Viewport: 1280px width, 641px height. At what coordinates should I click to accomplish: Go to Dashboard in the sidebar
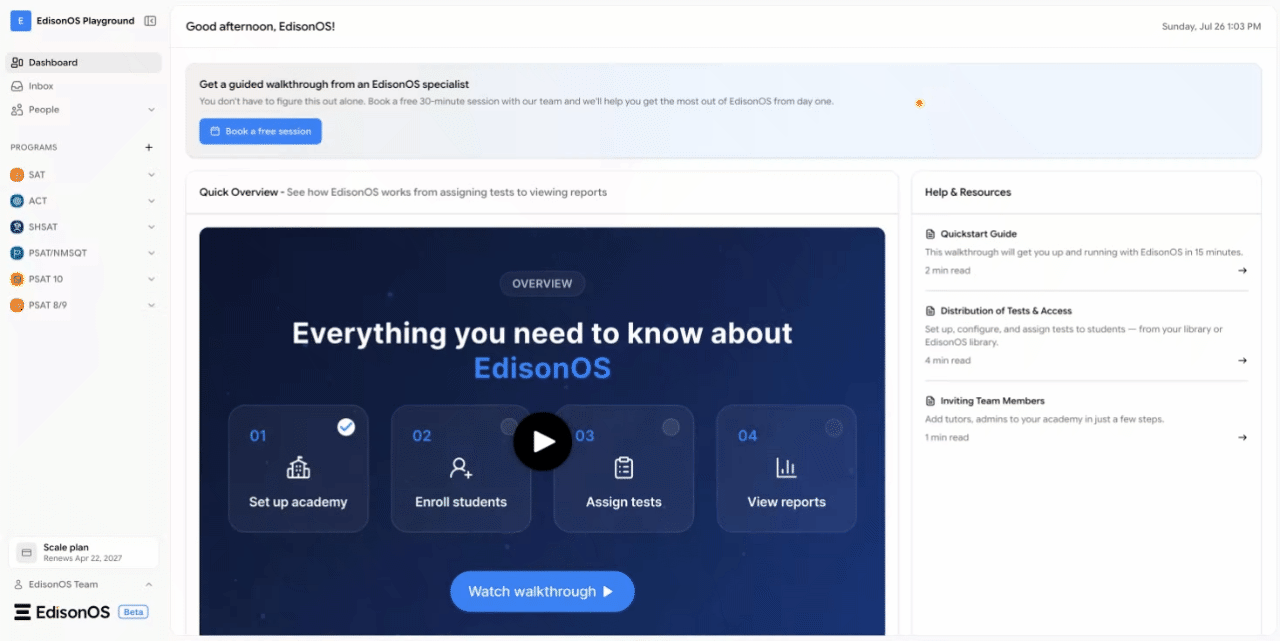pyautogui.click(x=84, y=62)
